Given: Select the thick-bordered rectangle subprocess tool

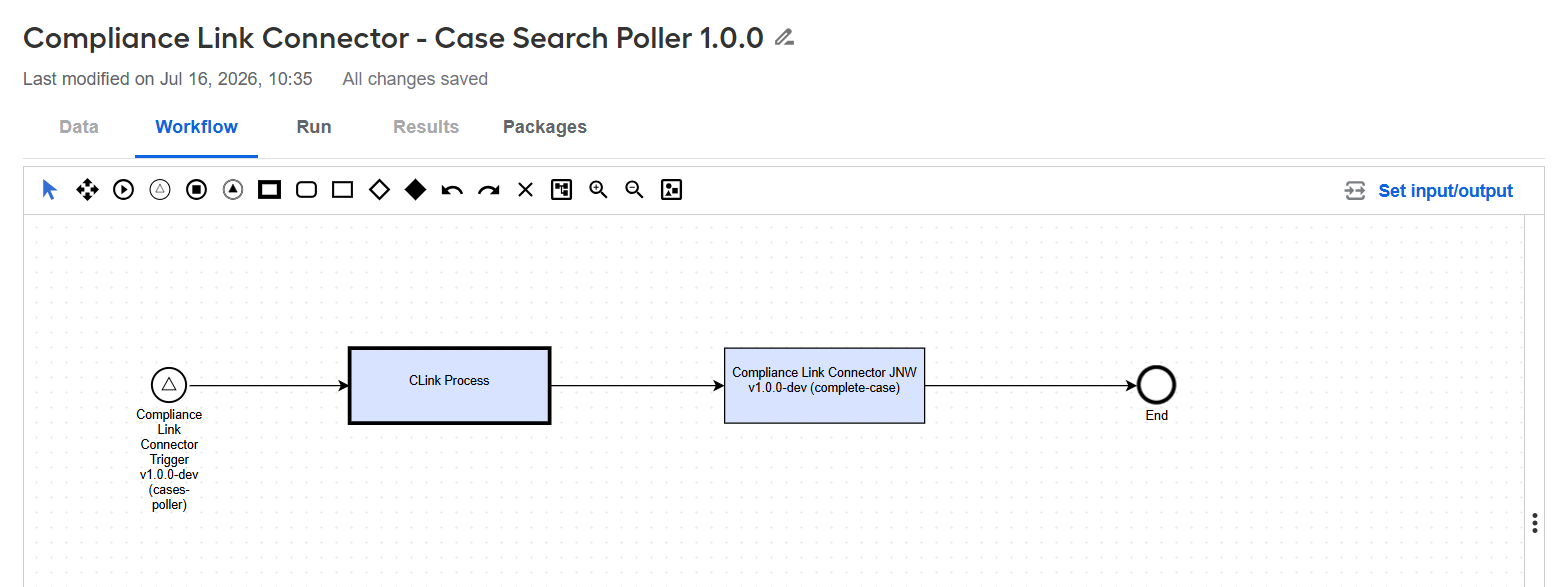Looking at the screenshot, I should [x=269, y=190].
